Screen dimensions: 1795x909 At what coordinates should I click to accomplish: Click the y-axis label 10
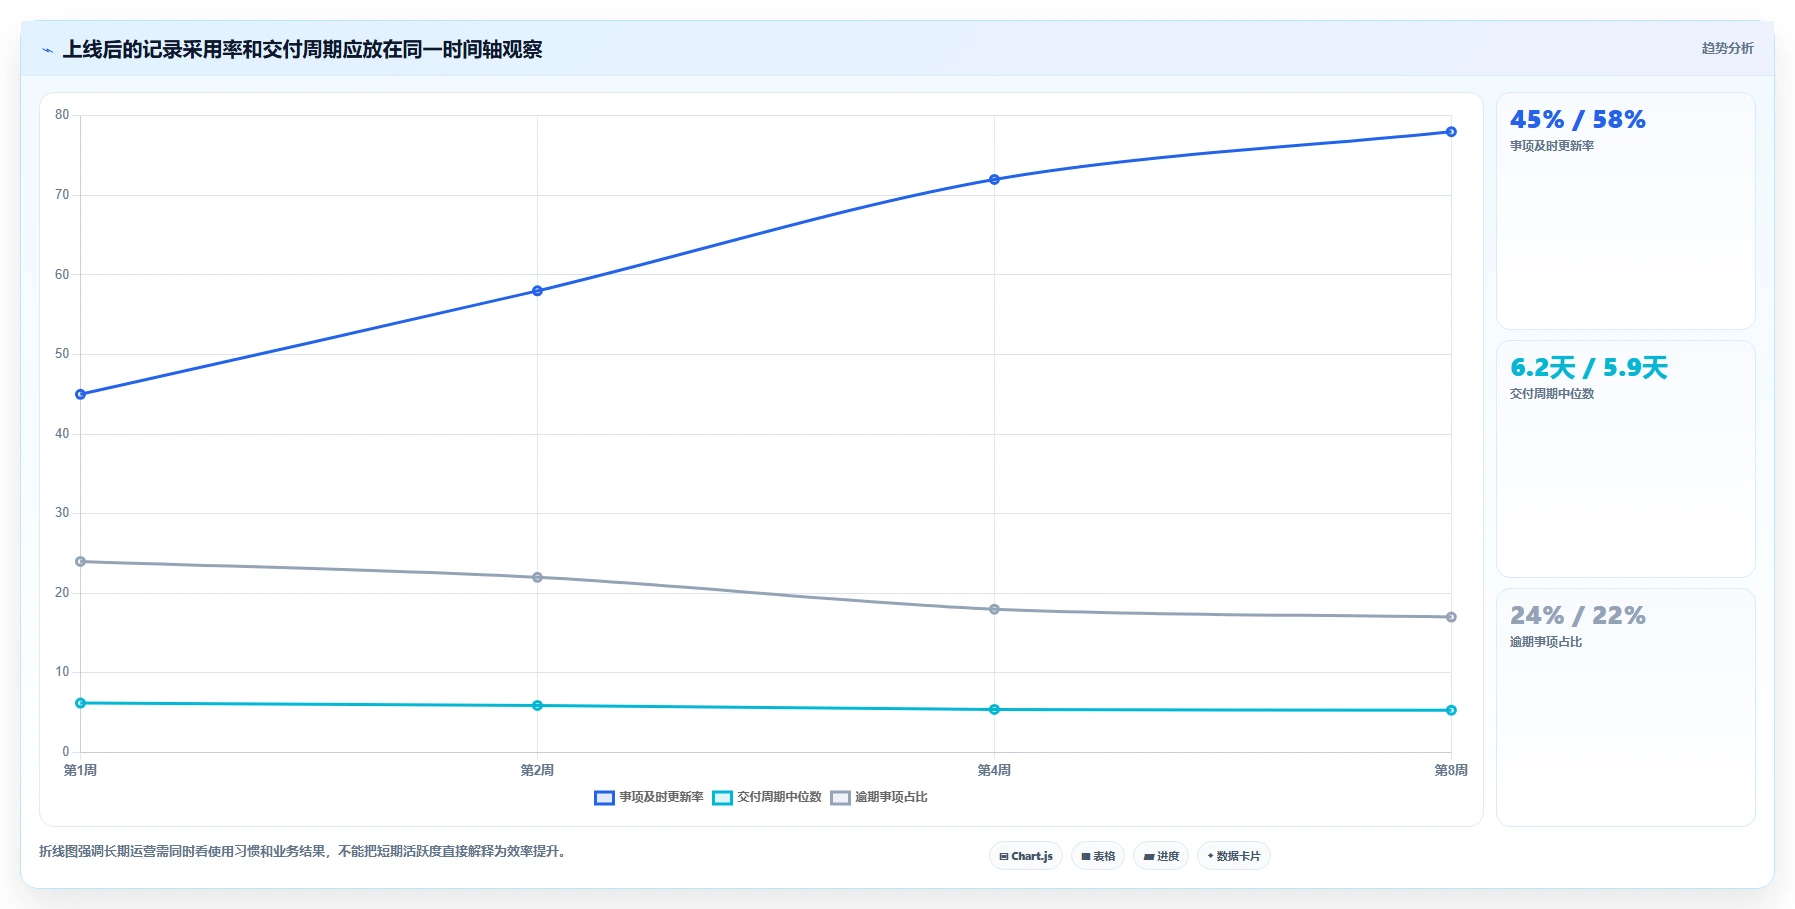coord(62,672)
